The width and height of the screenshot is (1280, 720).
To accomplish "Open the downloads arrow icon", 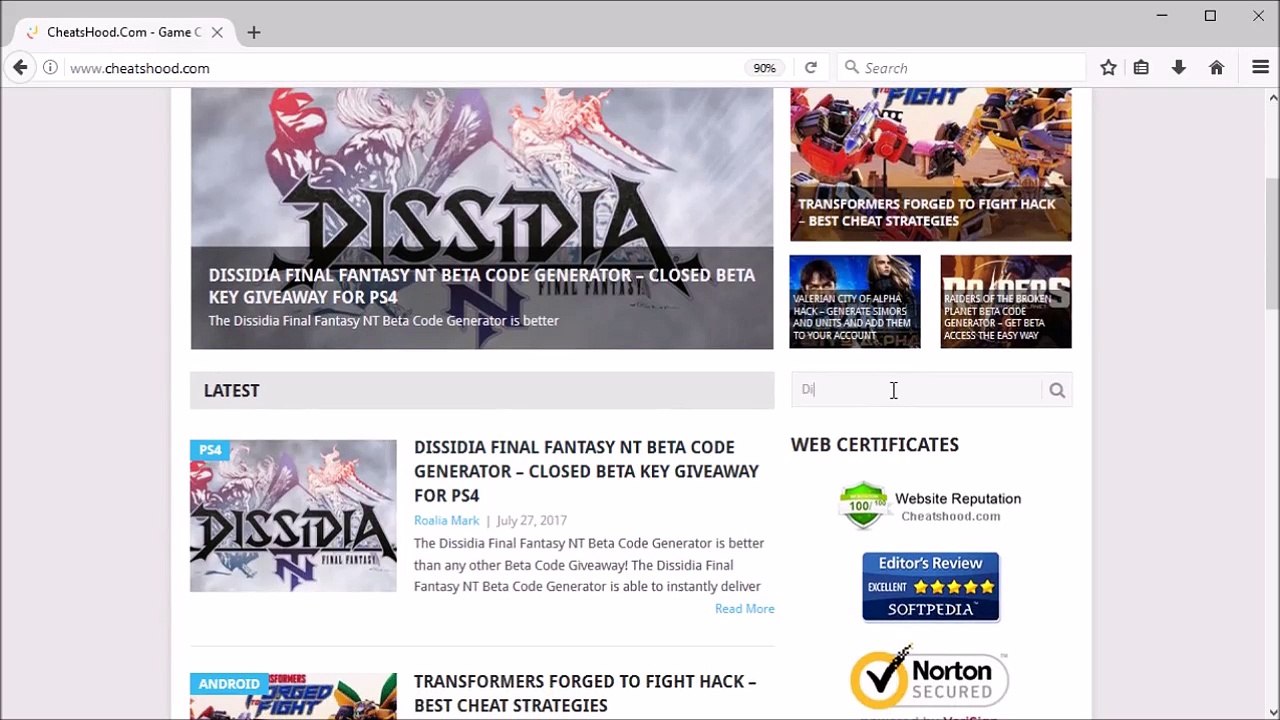I will coord(1179,68).
